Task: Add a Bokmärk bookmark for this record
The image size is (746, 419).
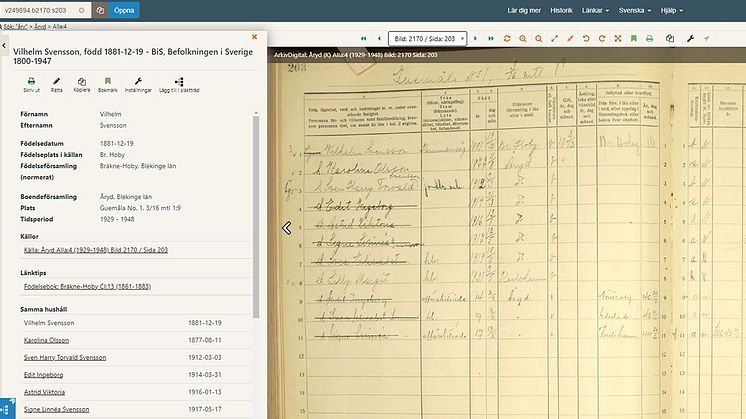Action: [x=107, y=83]
